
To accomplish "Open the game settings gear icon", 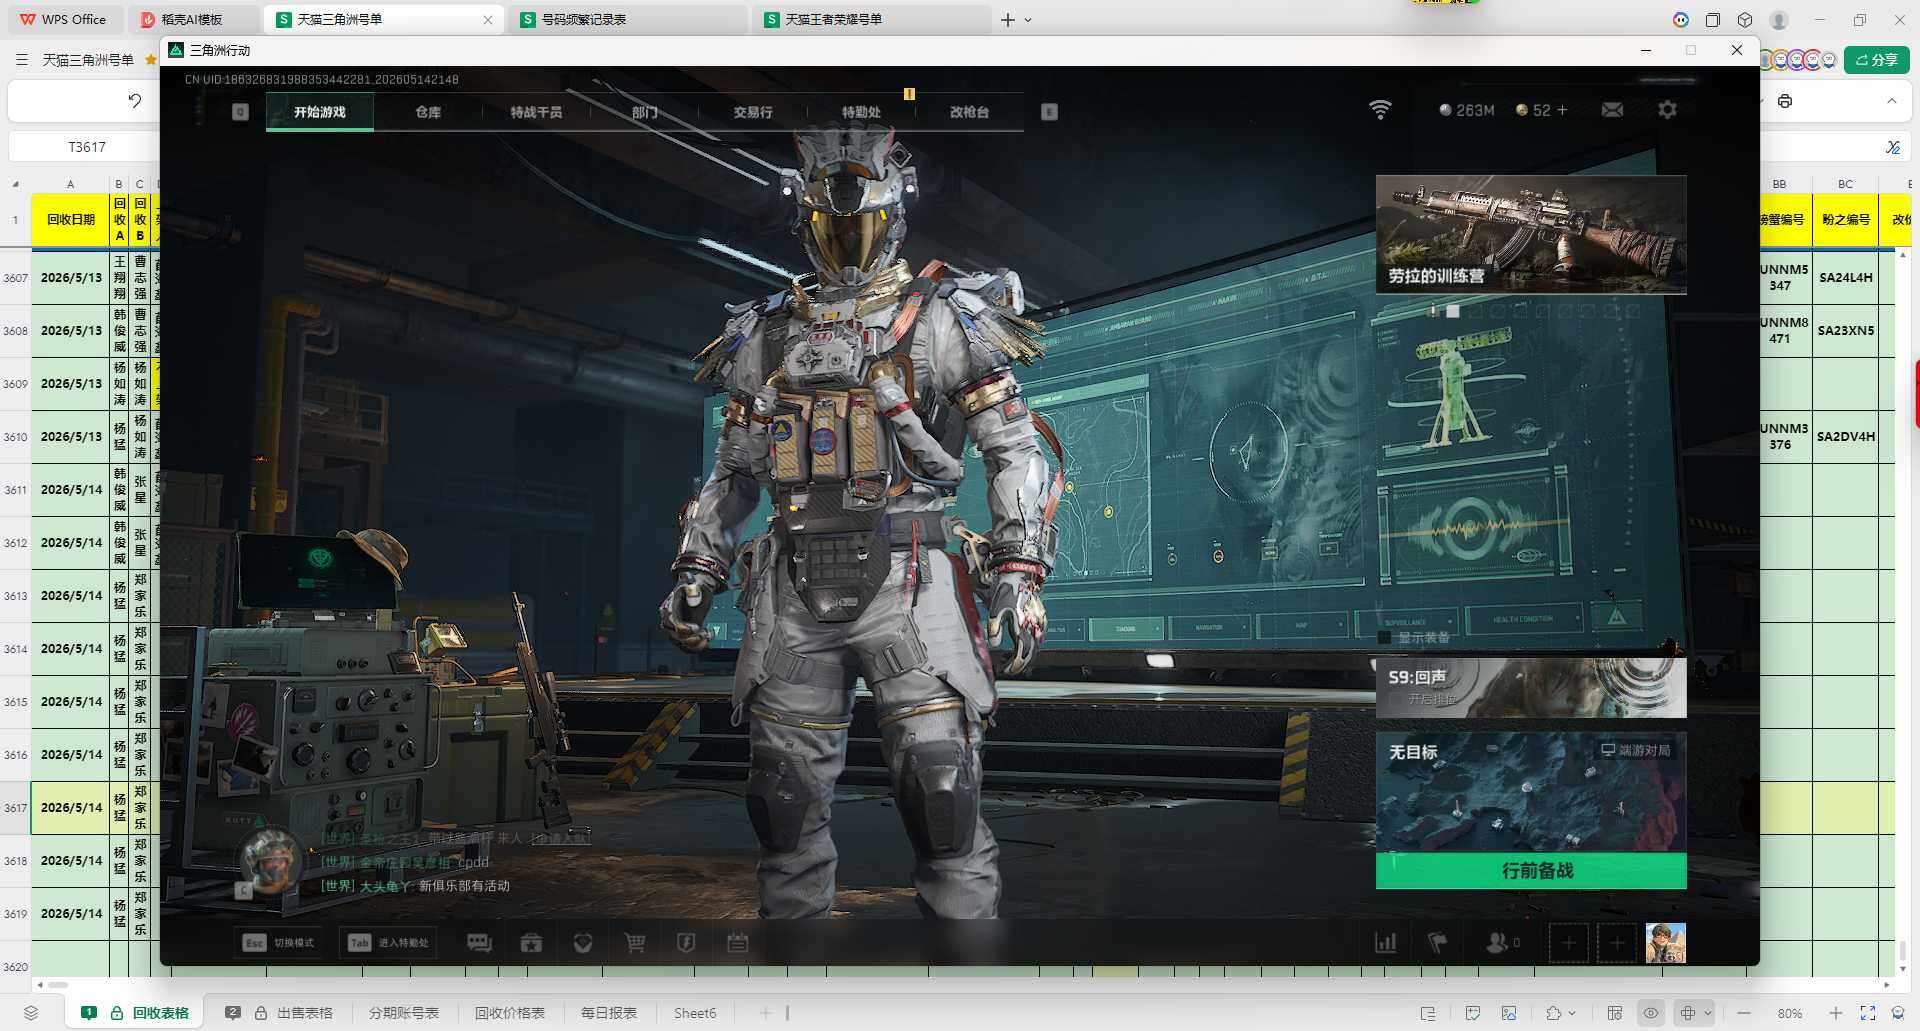I will click(x=1667, y=110).
